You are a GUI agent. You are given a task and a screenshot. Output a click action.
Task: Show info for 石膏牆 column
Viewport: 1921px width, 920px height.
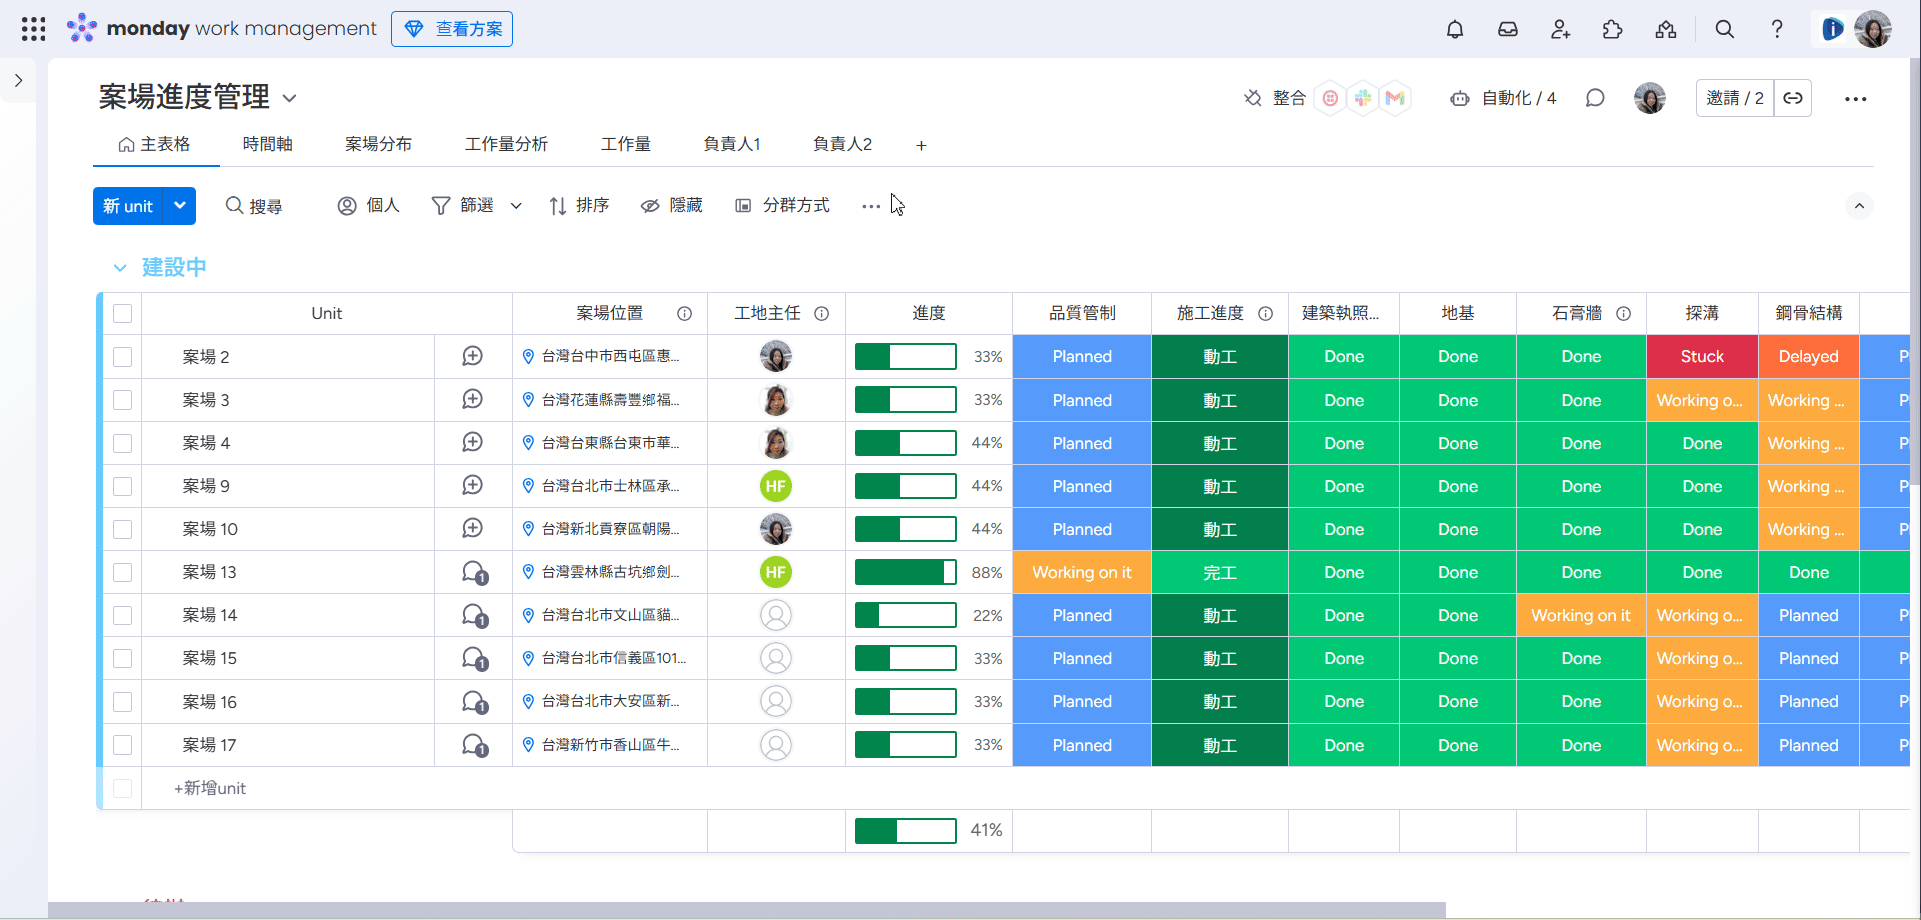pos(1624,314)
